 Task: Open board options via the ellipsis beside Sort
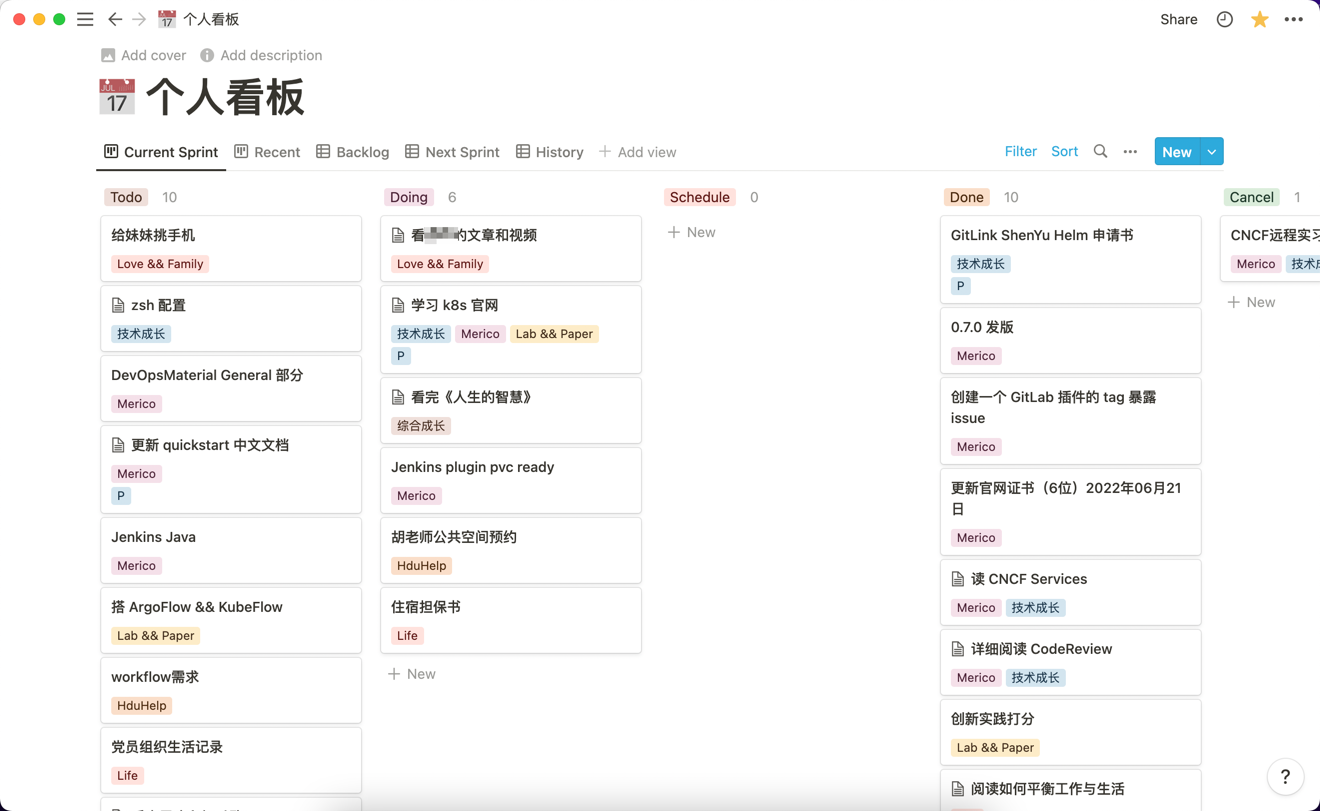1130,151
